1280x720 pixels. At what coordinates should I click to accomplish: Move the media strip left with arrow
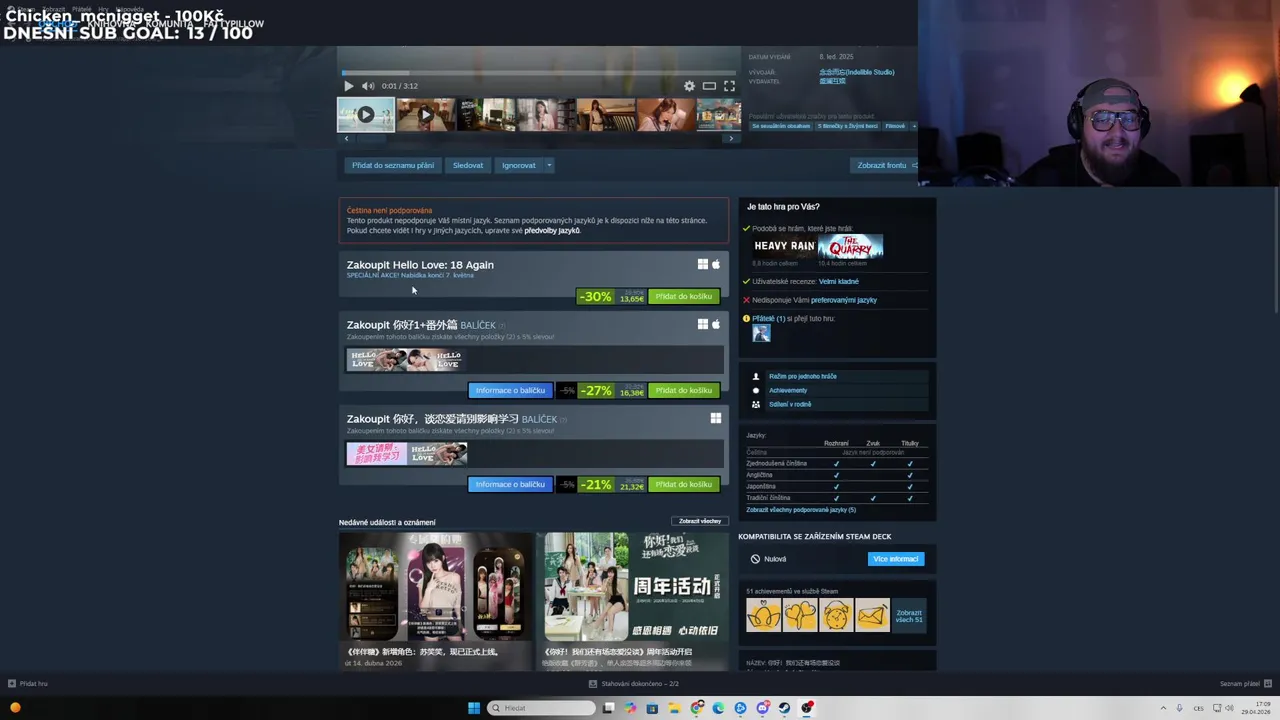tap(346, 138)
